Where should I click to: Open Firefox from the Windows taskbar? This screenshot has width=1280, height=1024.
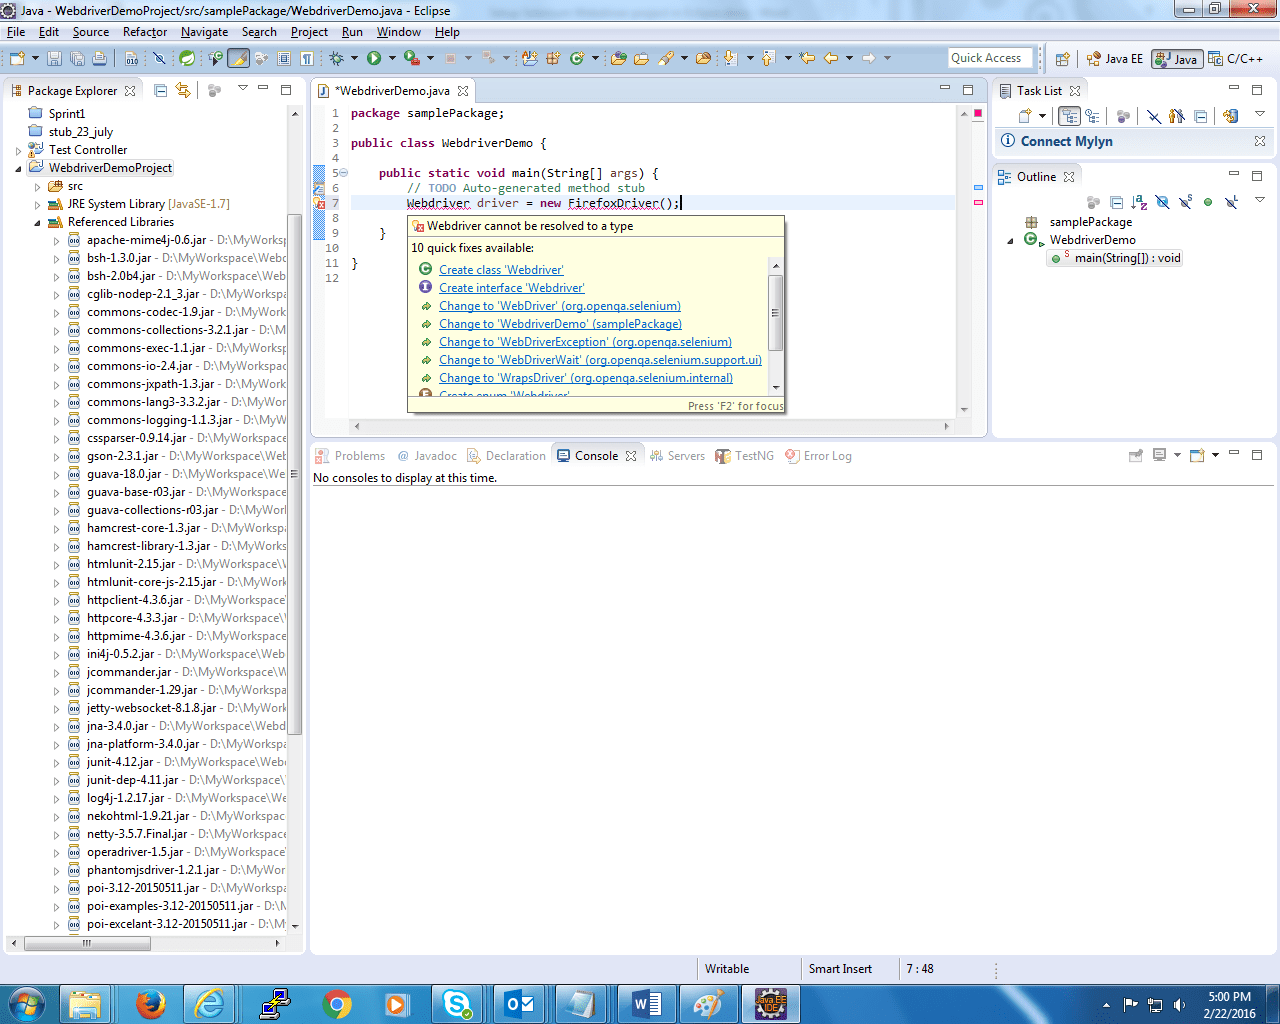[151, 1004]
